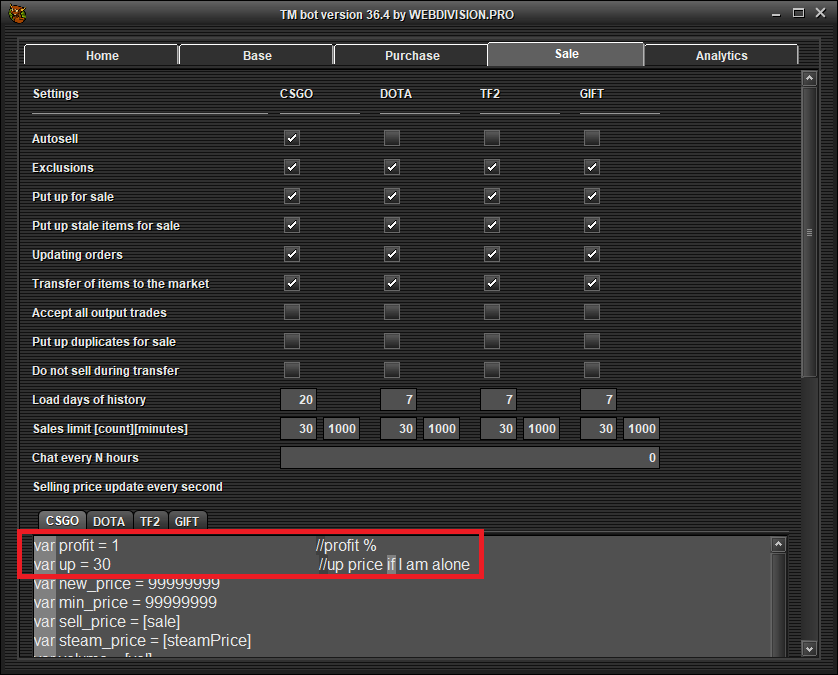Enable Autosell for DOTA
This screenshot has width=838, height=675.
(x=392, y=138)
